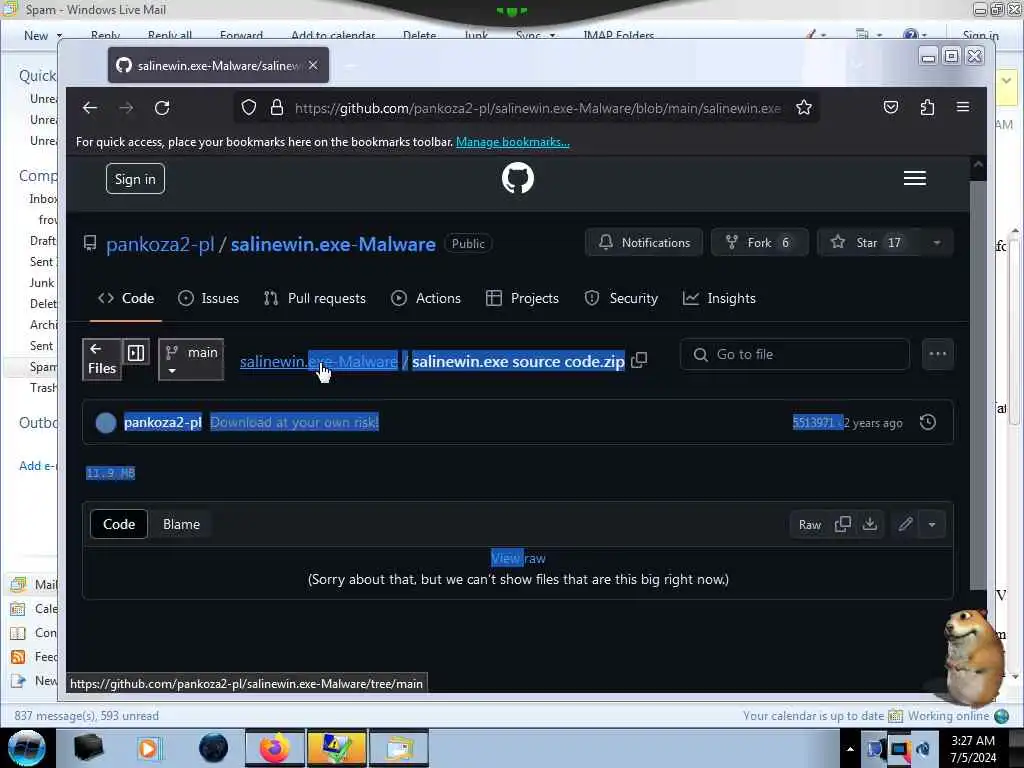Open media player taskbar icon
The width and height of the screenshot is (1024, 768).
148,748
